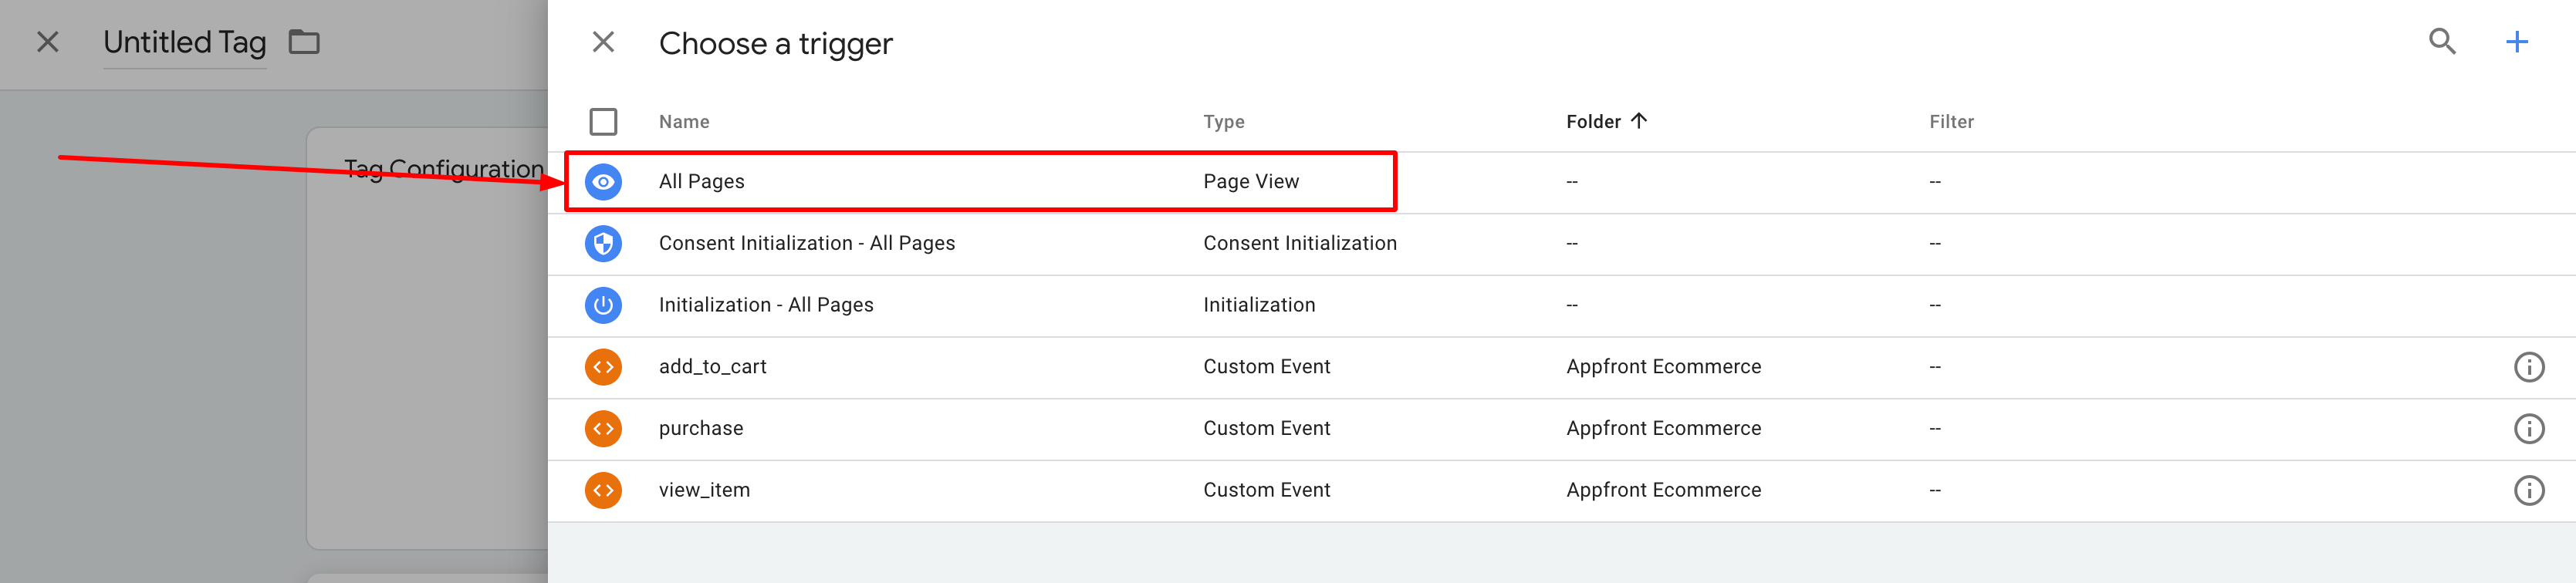Viewport: 2576px width, 583px height.
Task: Click the Filter column header
Action: click(1951, 122)
